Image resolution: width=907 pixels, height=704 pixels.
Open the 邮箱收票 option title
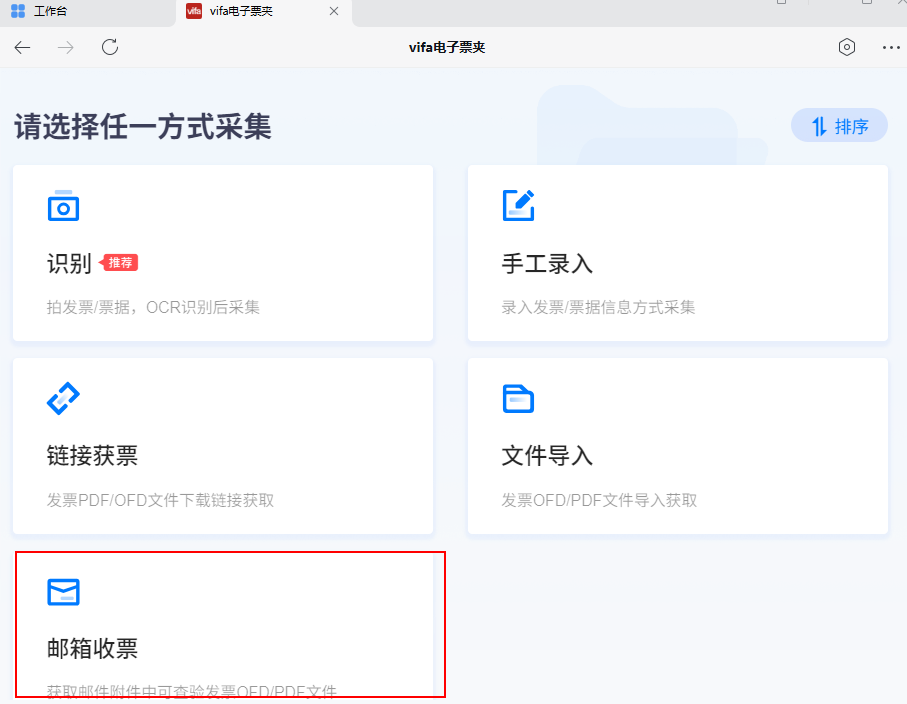tap(92, 649)
